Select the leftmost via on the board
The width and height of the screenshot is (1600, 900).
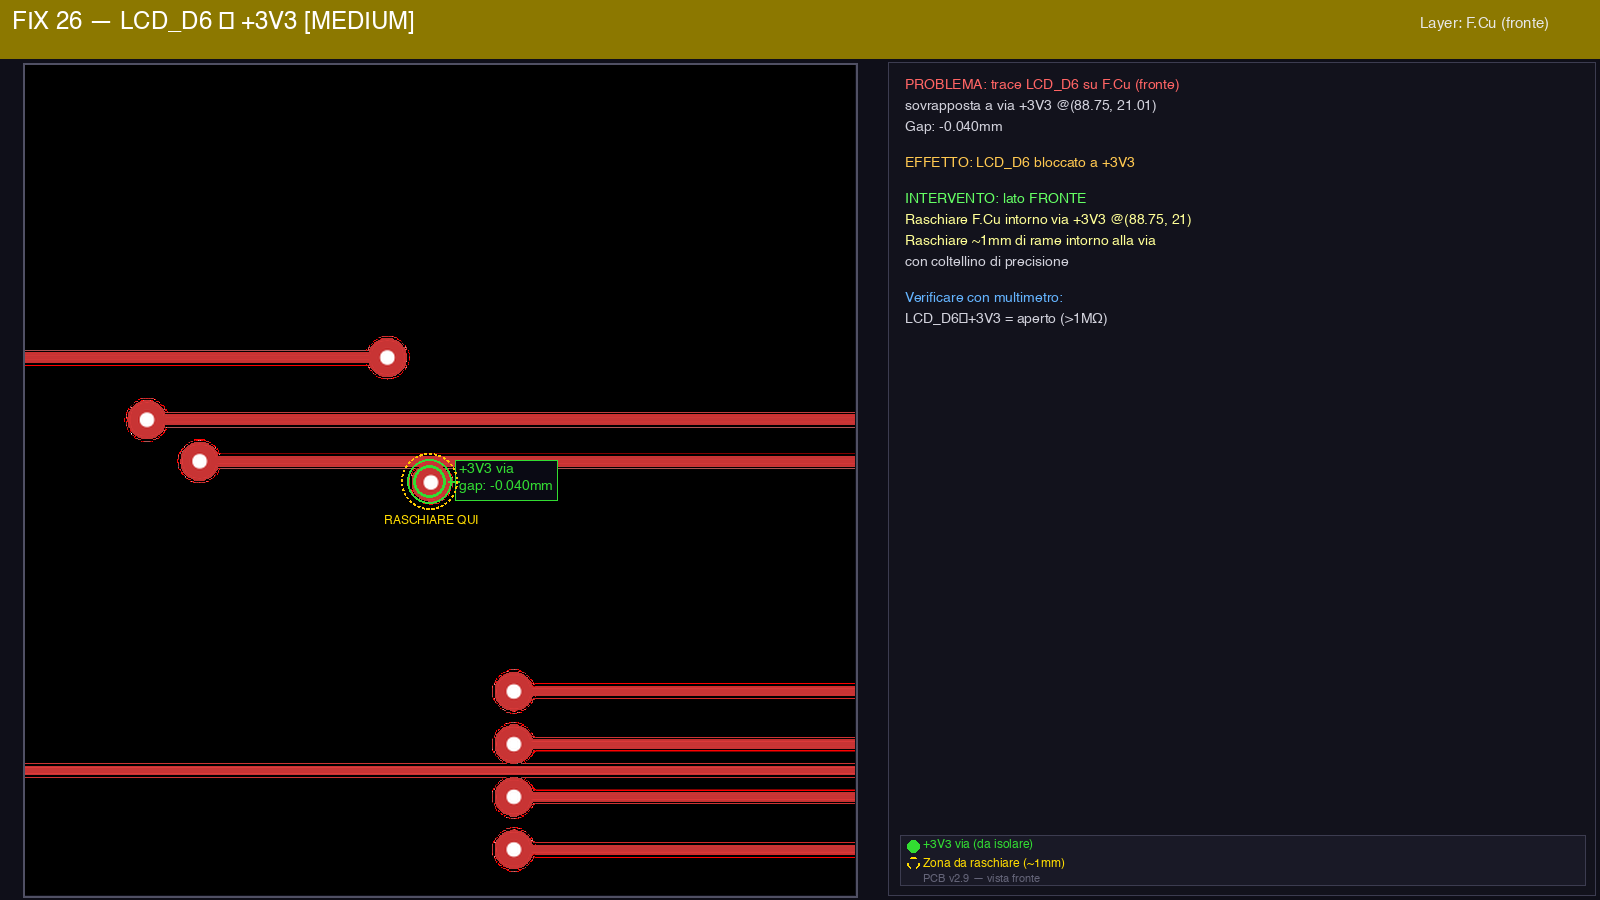click(147, 420)
